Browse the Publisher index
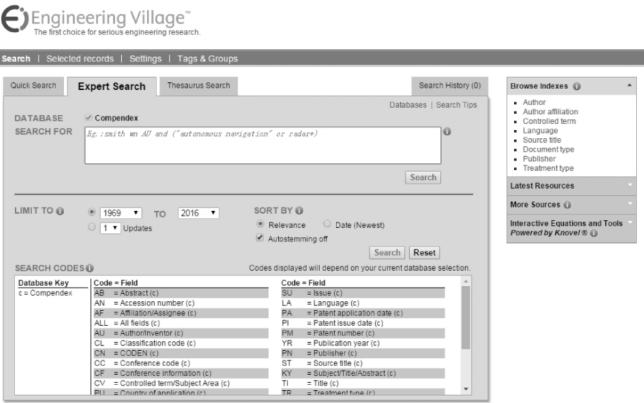This screenshot has height=403, width=644. (539, 159)
